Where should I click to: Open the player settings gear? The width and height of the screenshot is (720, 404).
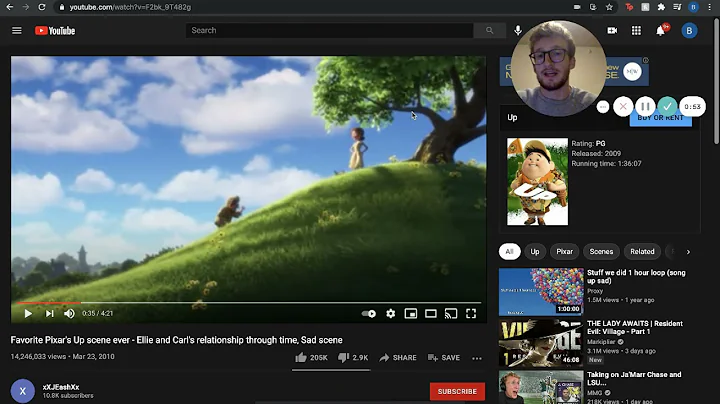(391, 314)
